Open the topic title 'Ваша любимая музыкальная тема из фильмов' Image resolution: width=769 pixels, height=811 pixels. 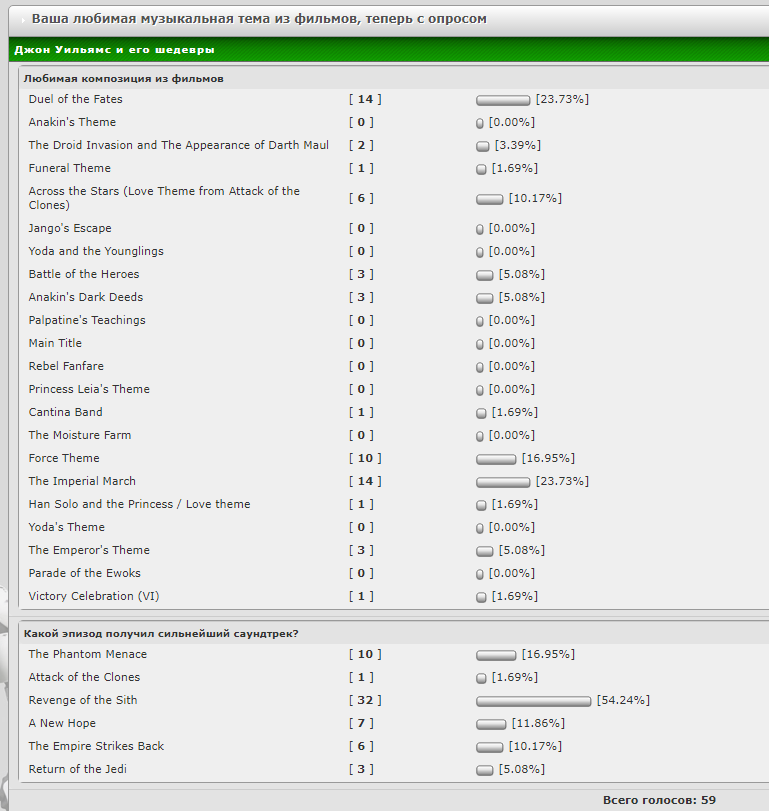click(259, 19)
